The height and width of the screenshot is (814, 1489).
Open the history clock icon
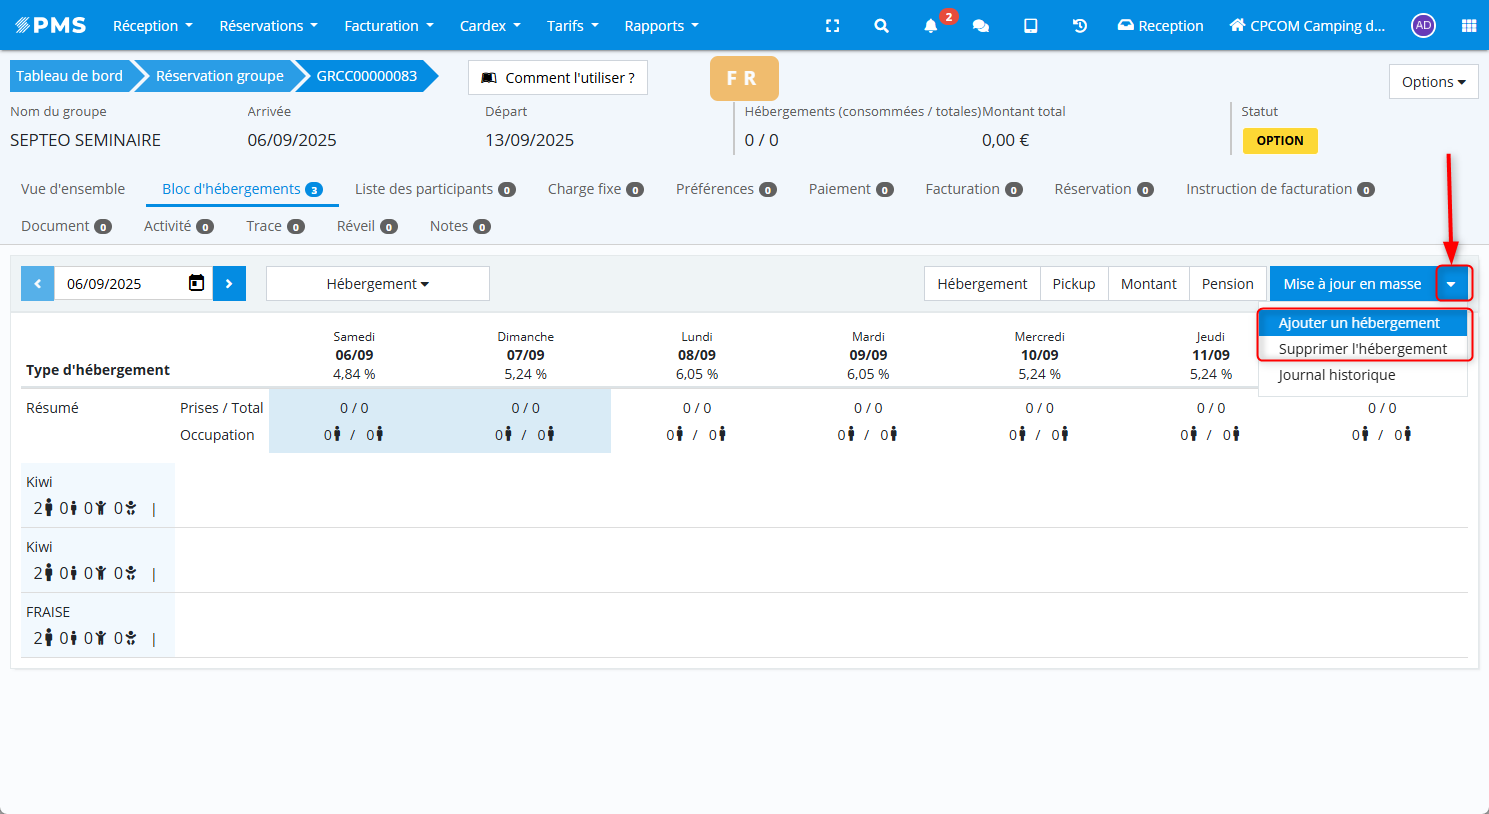1080,26
